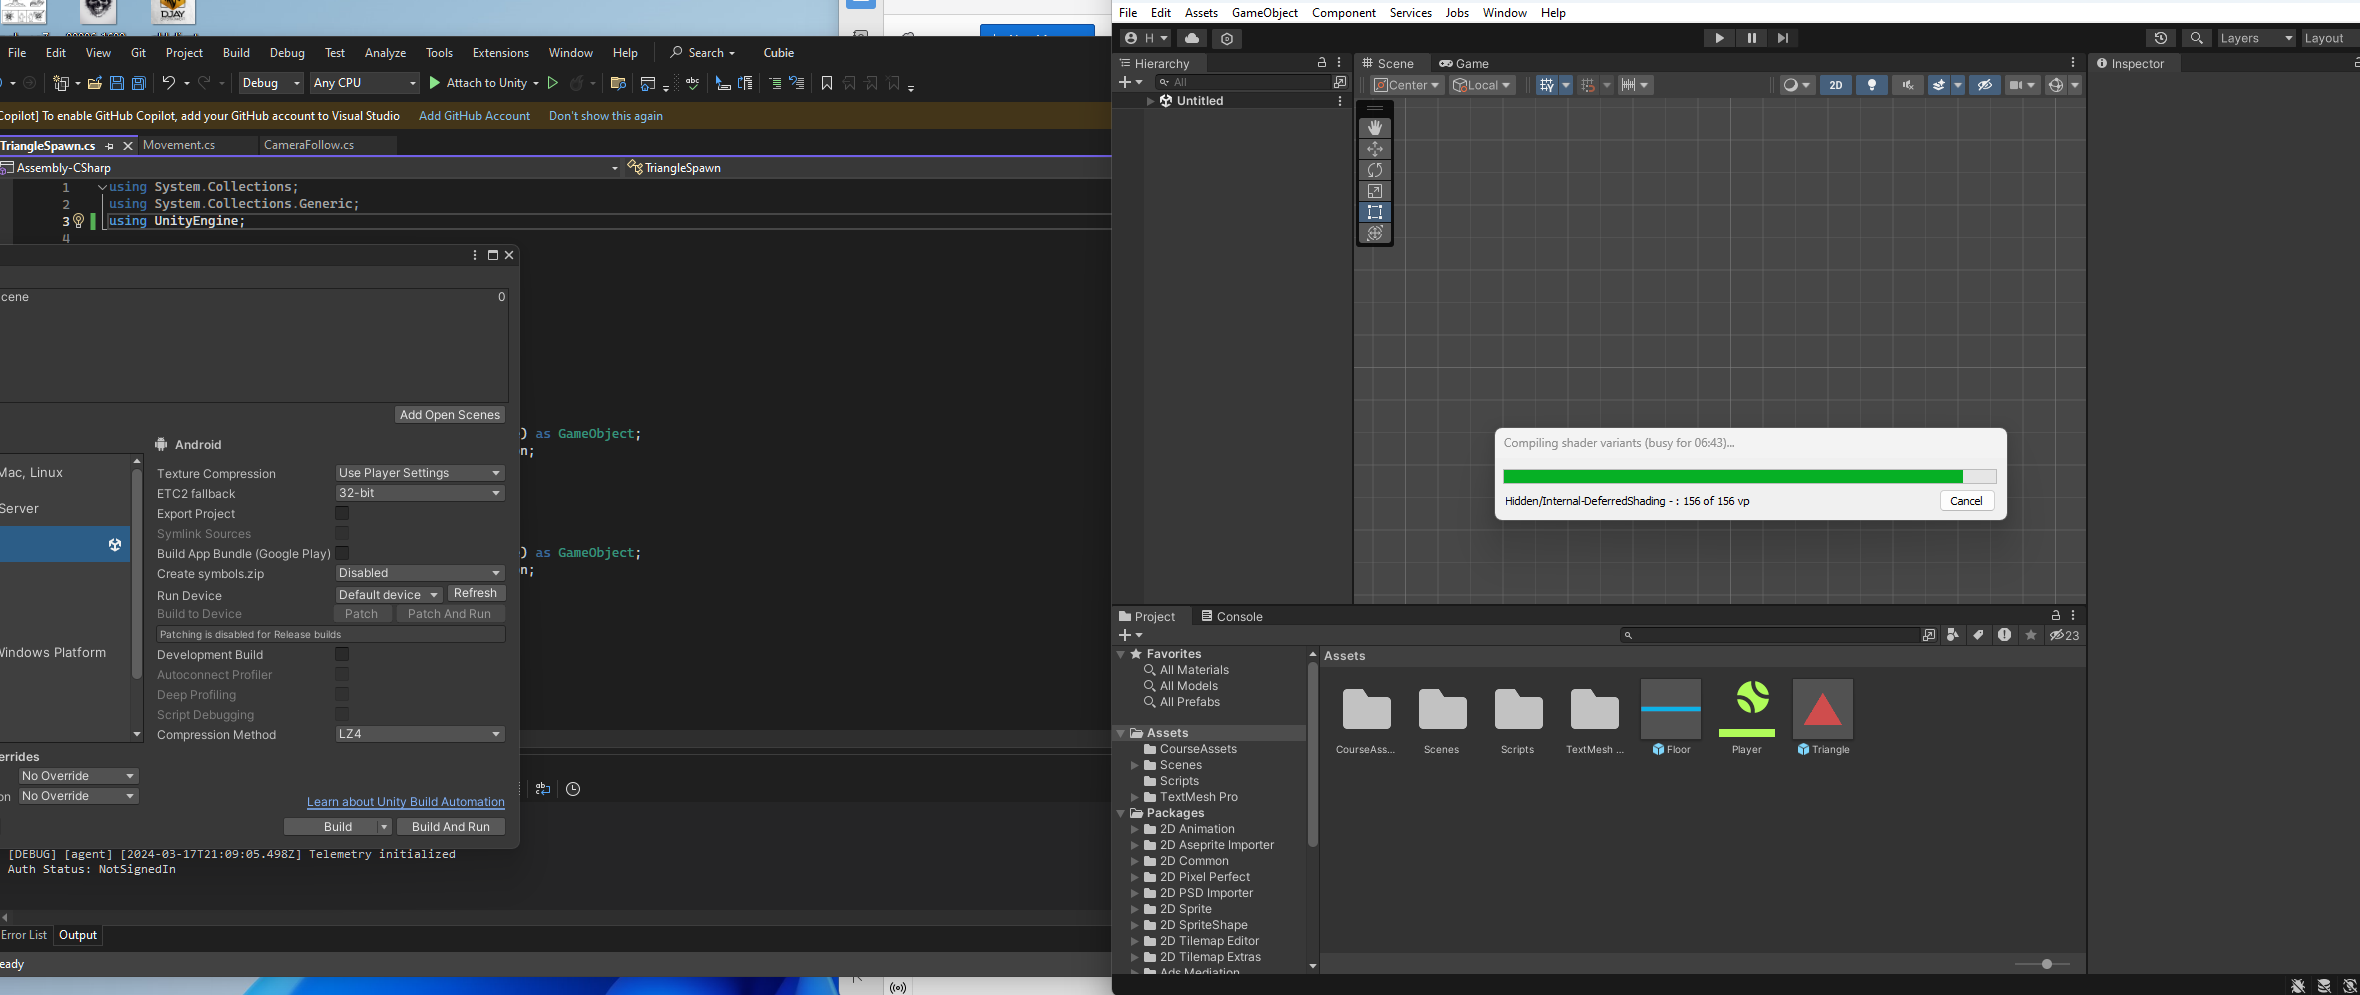Click Visual Studio Save All icon

pos(139,83)
